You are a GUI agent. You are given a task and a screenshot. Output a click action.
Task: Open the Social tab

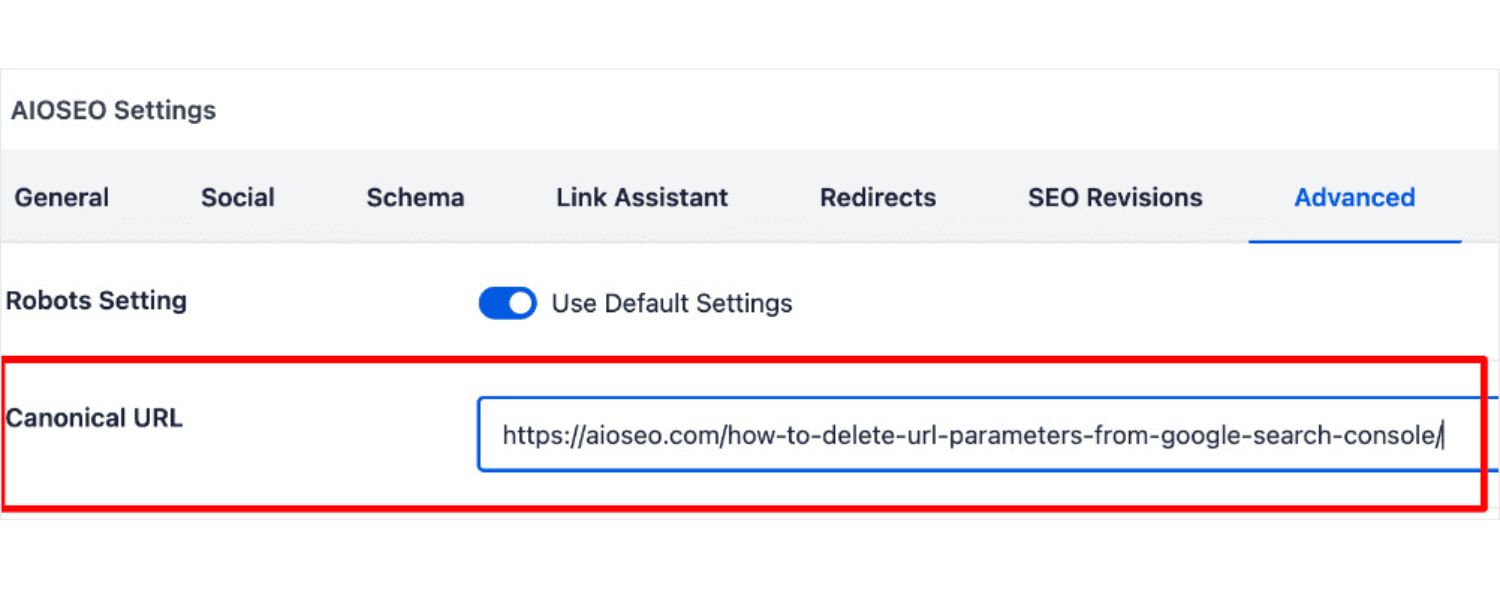pos(238,198)
